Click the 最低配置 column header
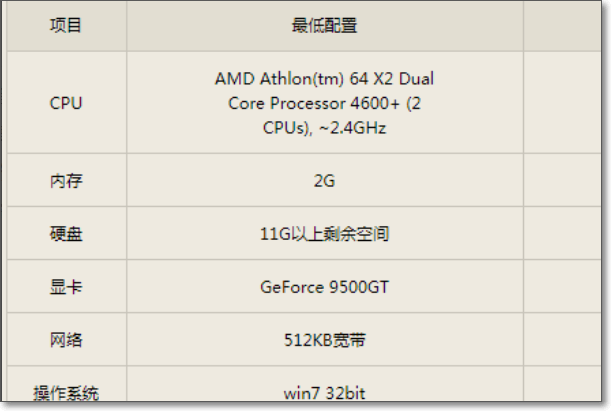Viewport: 611px width, 411px height. pyautogui.click(x=325, y=26)
